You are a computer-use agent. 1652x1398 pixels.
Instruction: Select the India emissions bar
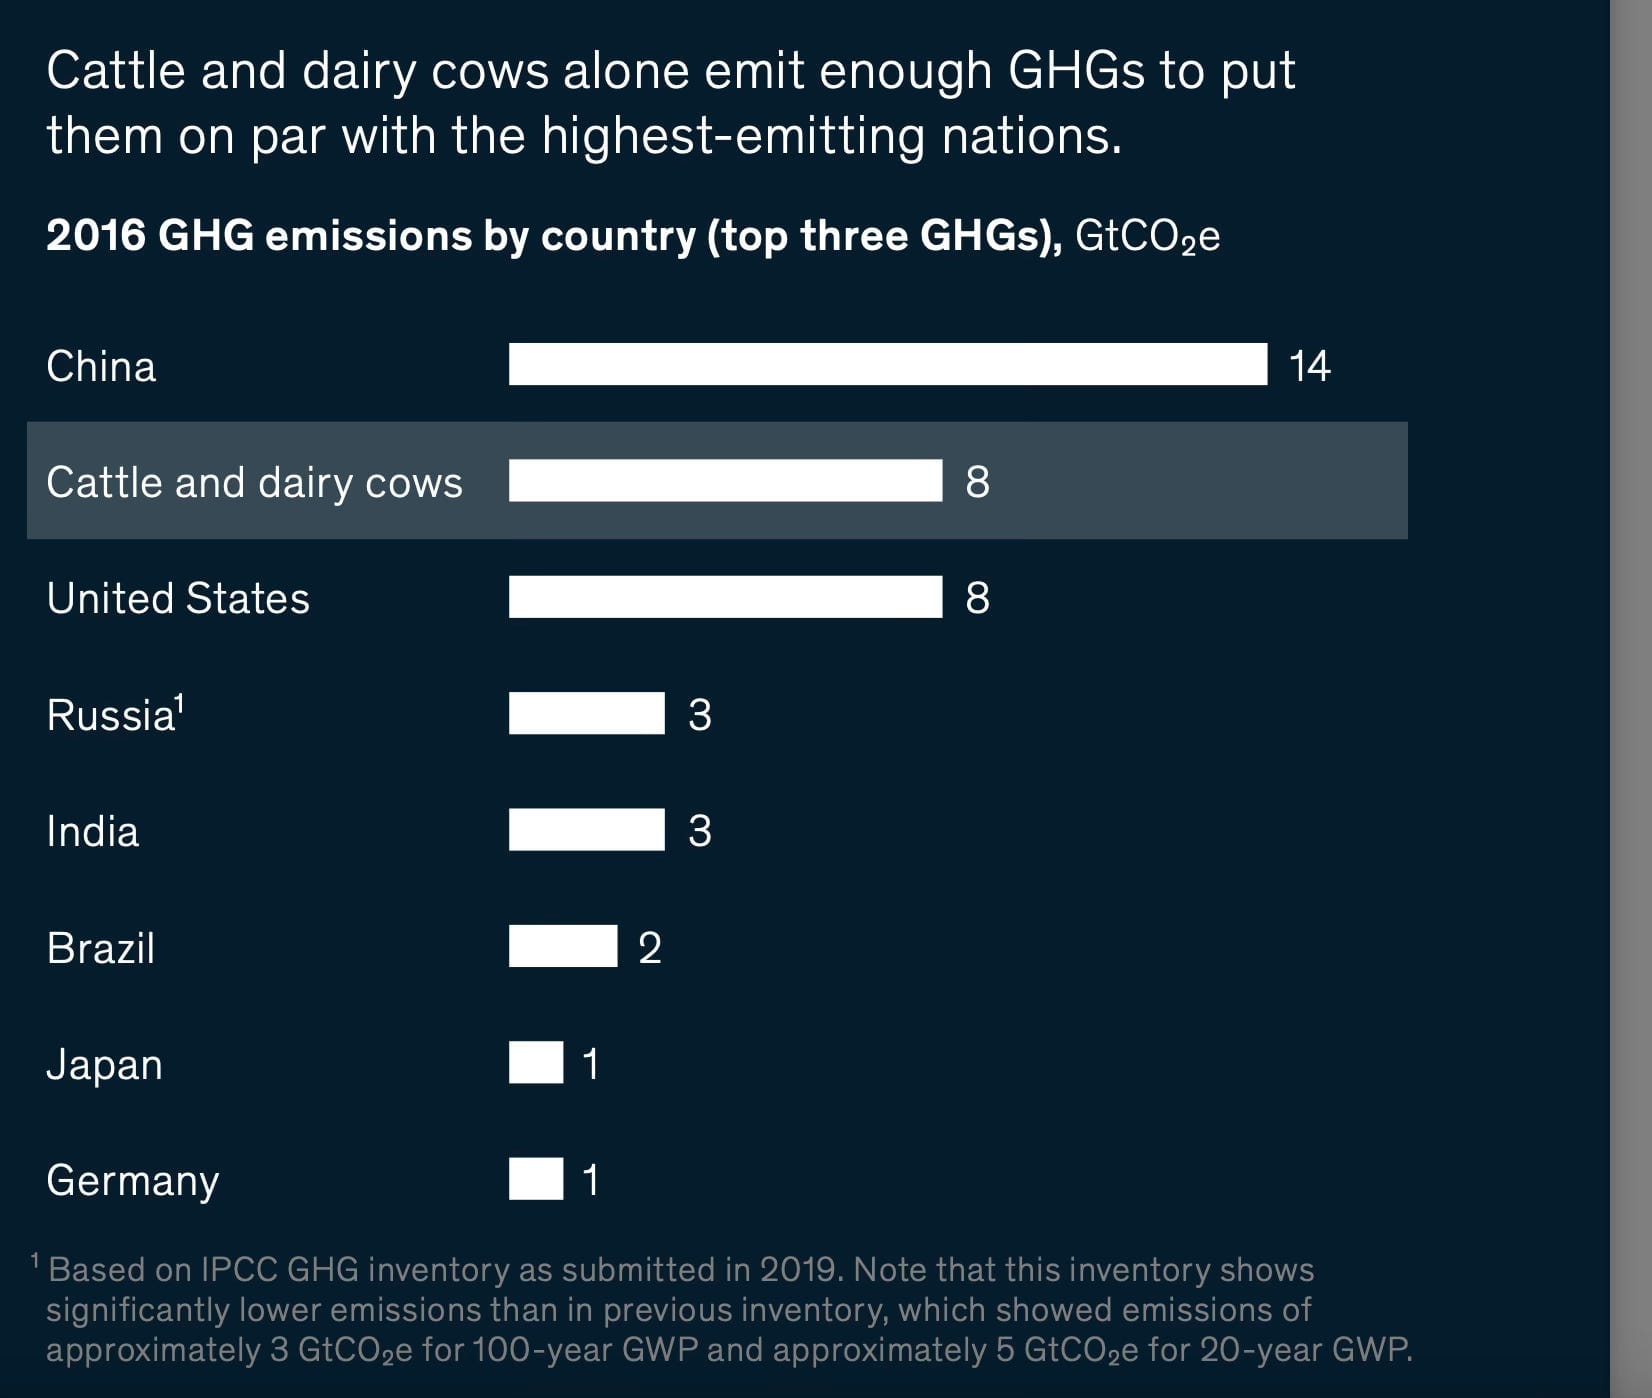[x=587, y=830]
